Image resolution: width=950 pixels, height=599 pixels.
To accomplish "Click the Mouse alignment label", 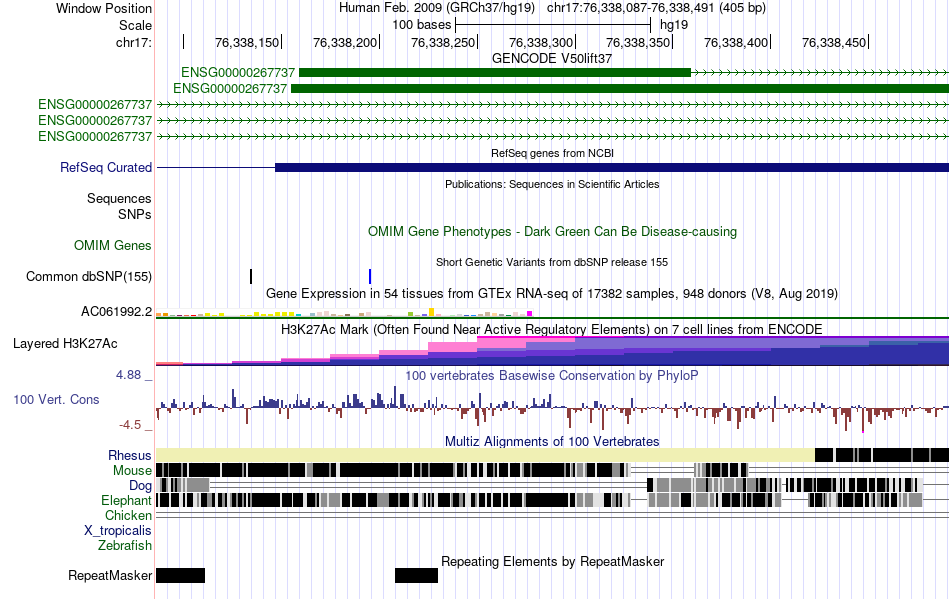I will pos(132,471).
